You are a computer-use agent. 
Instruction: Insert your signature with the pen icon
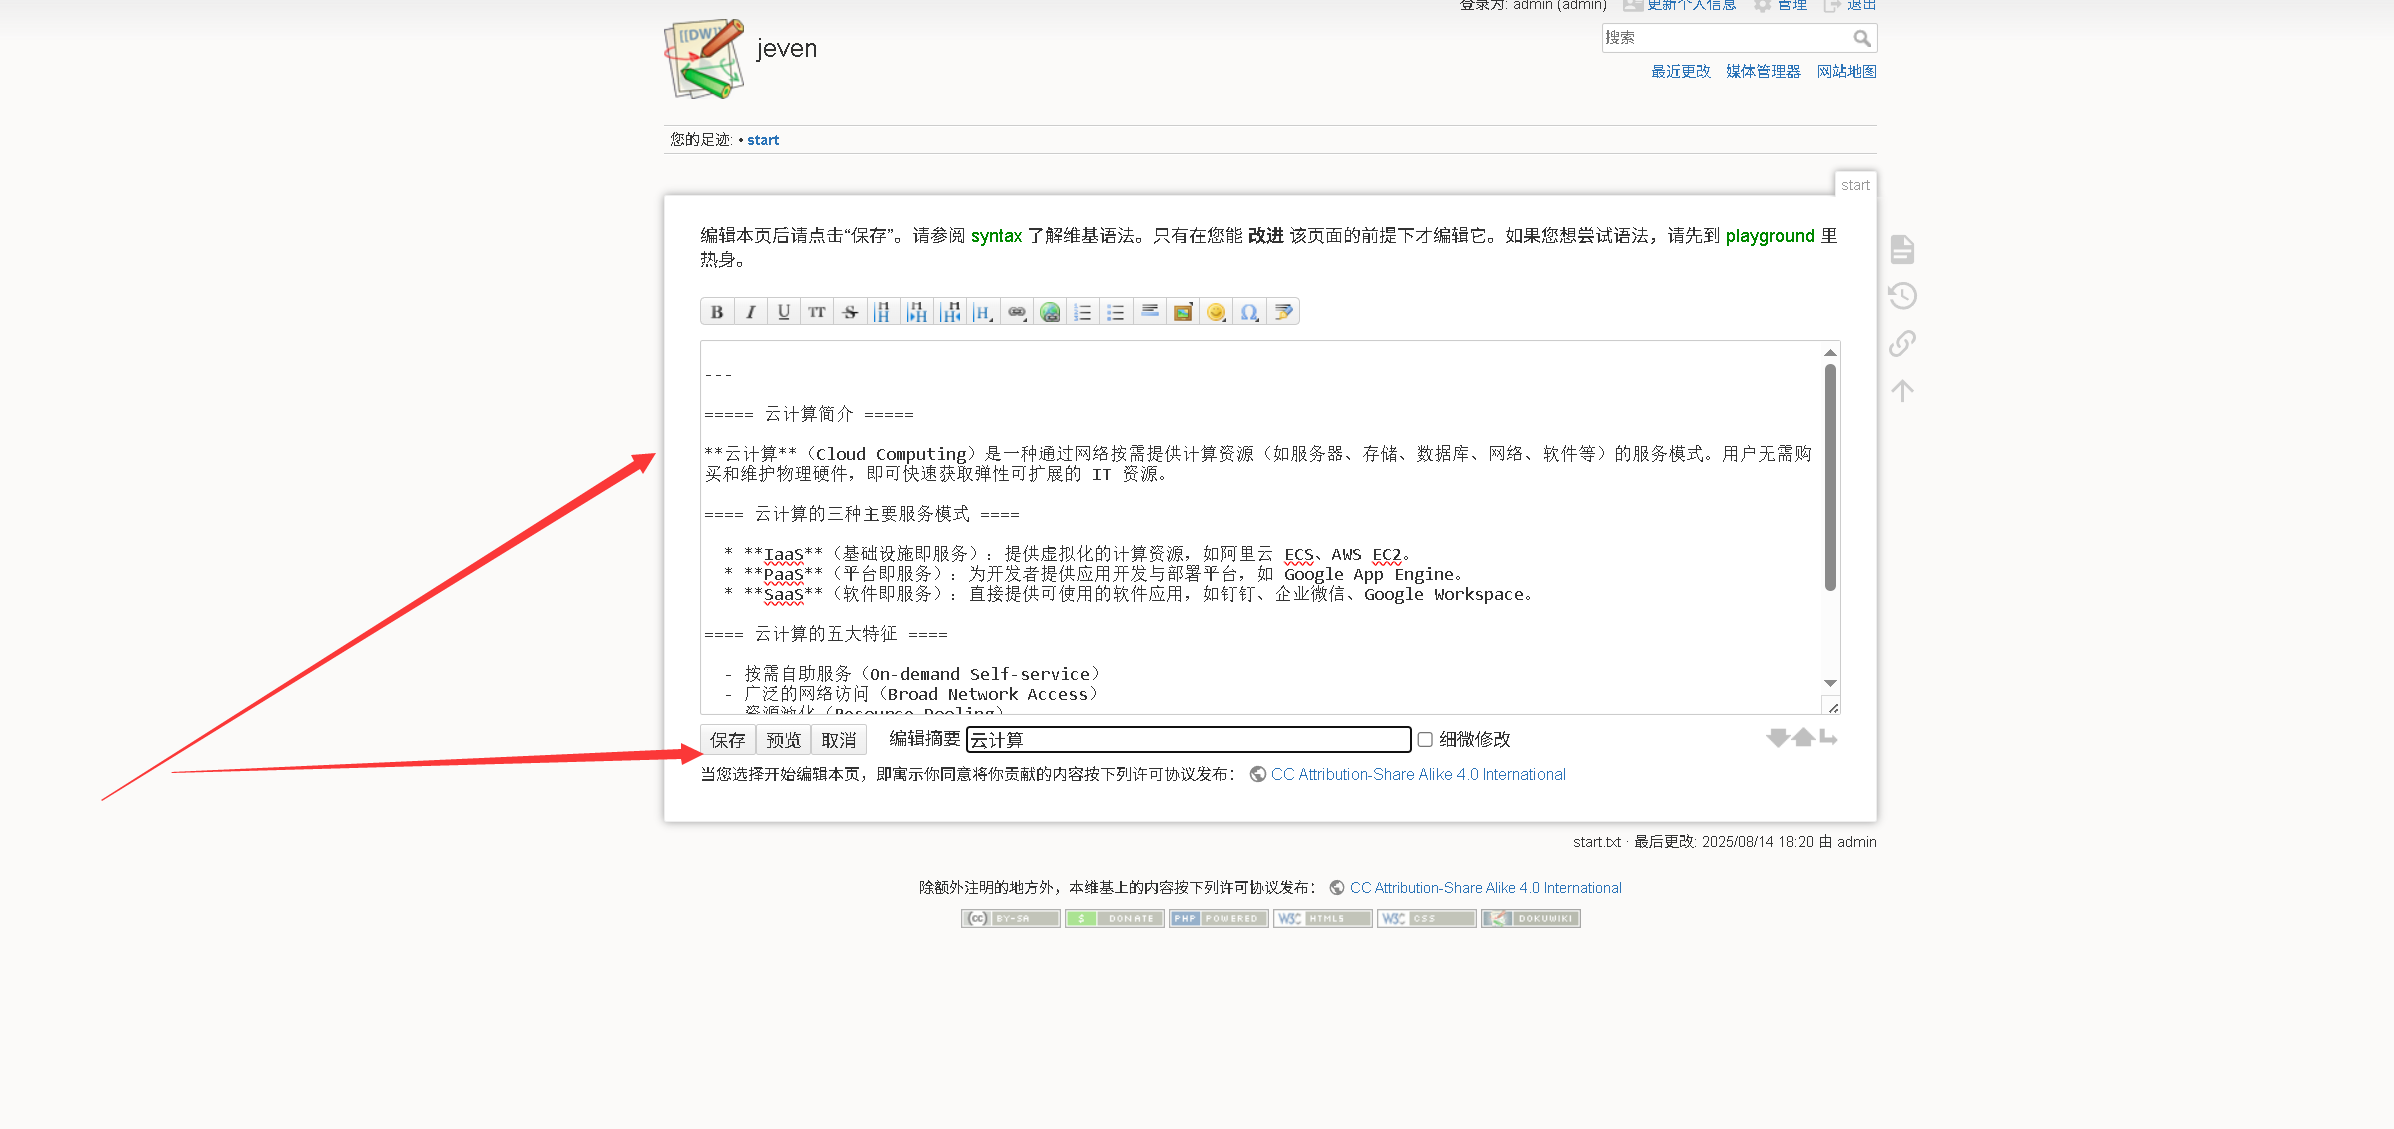1283,312
